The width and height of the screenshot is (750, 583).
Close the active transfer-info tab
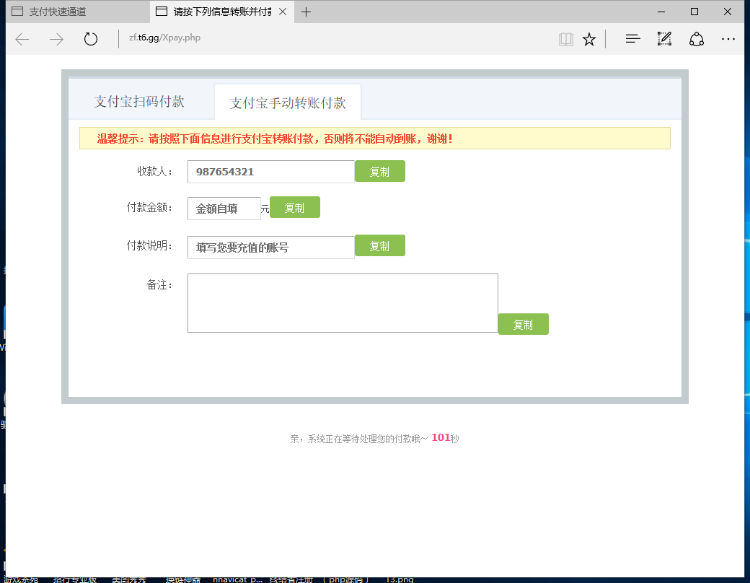pyautogui.click(x=283, y=12)
